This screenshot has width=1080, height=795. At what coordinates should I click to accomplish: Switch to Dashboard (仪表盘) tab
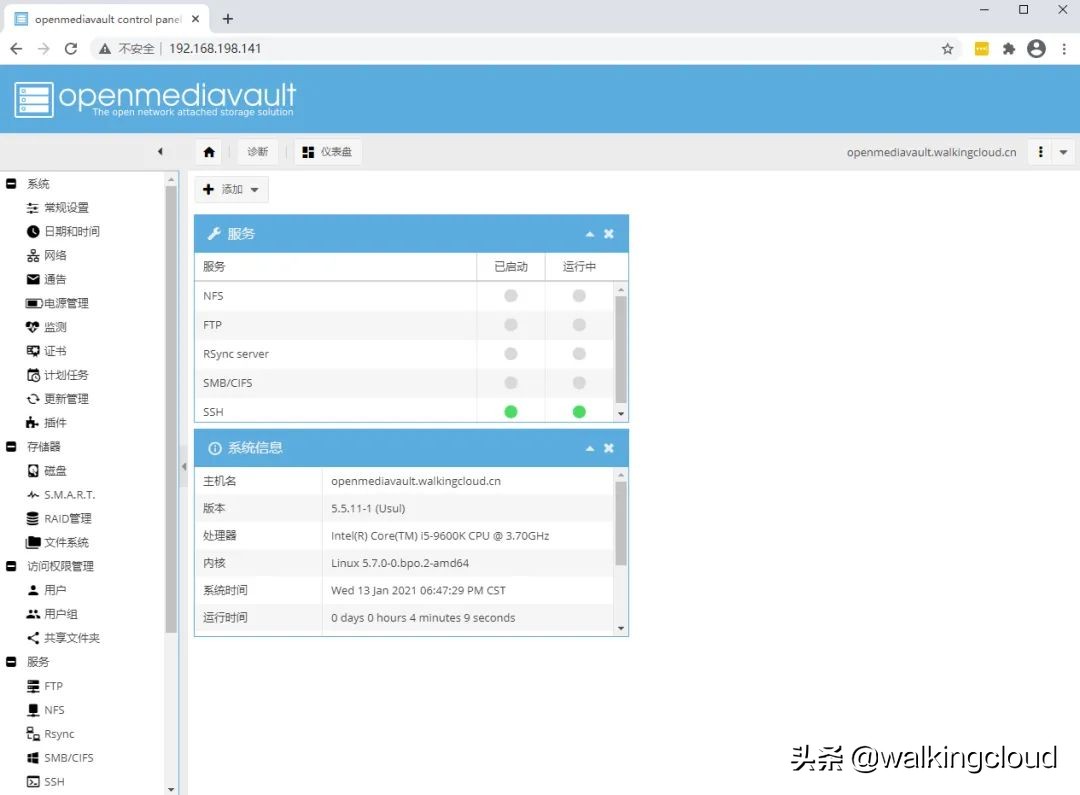pyautogui.click(x=328, y=152)
